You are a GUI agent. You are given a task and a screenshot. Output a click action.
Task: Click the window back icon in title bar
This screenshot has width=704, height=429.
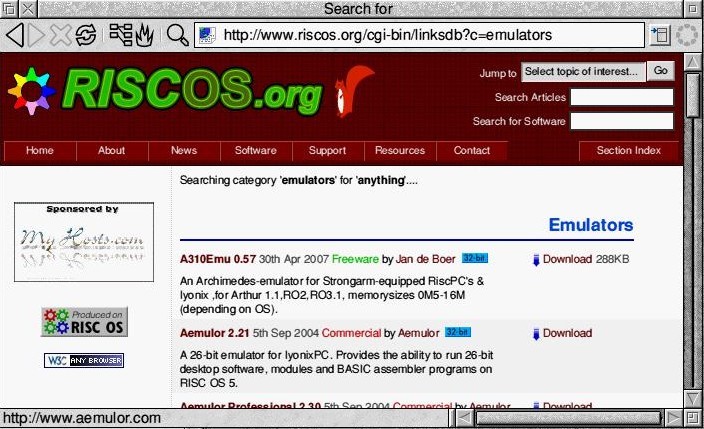9,9
